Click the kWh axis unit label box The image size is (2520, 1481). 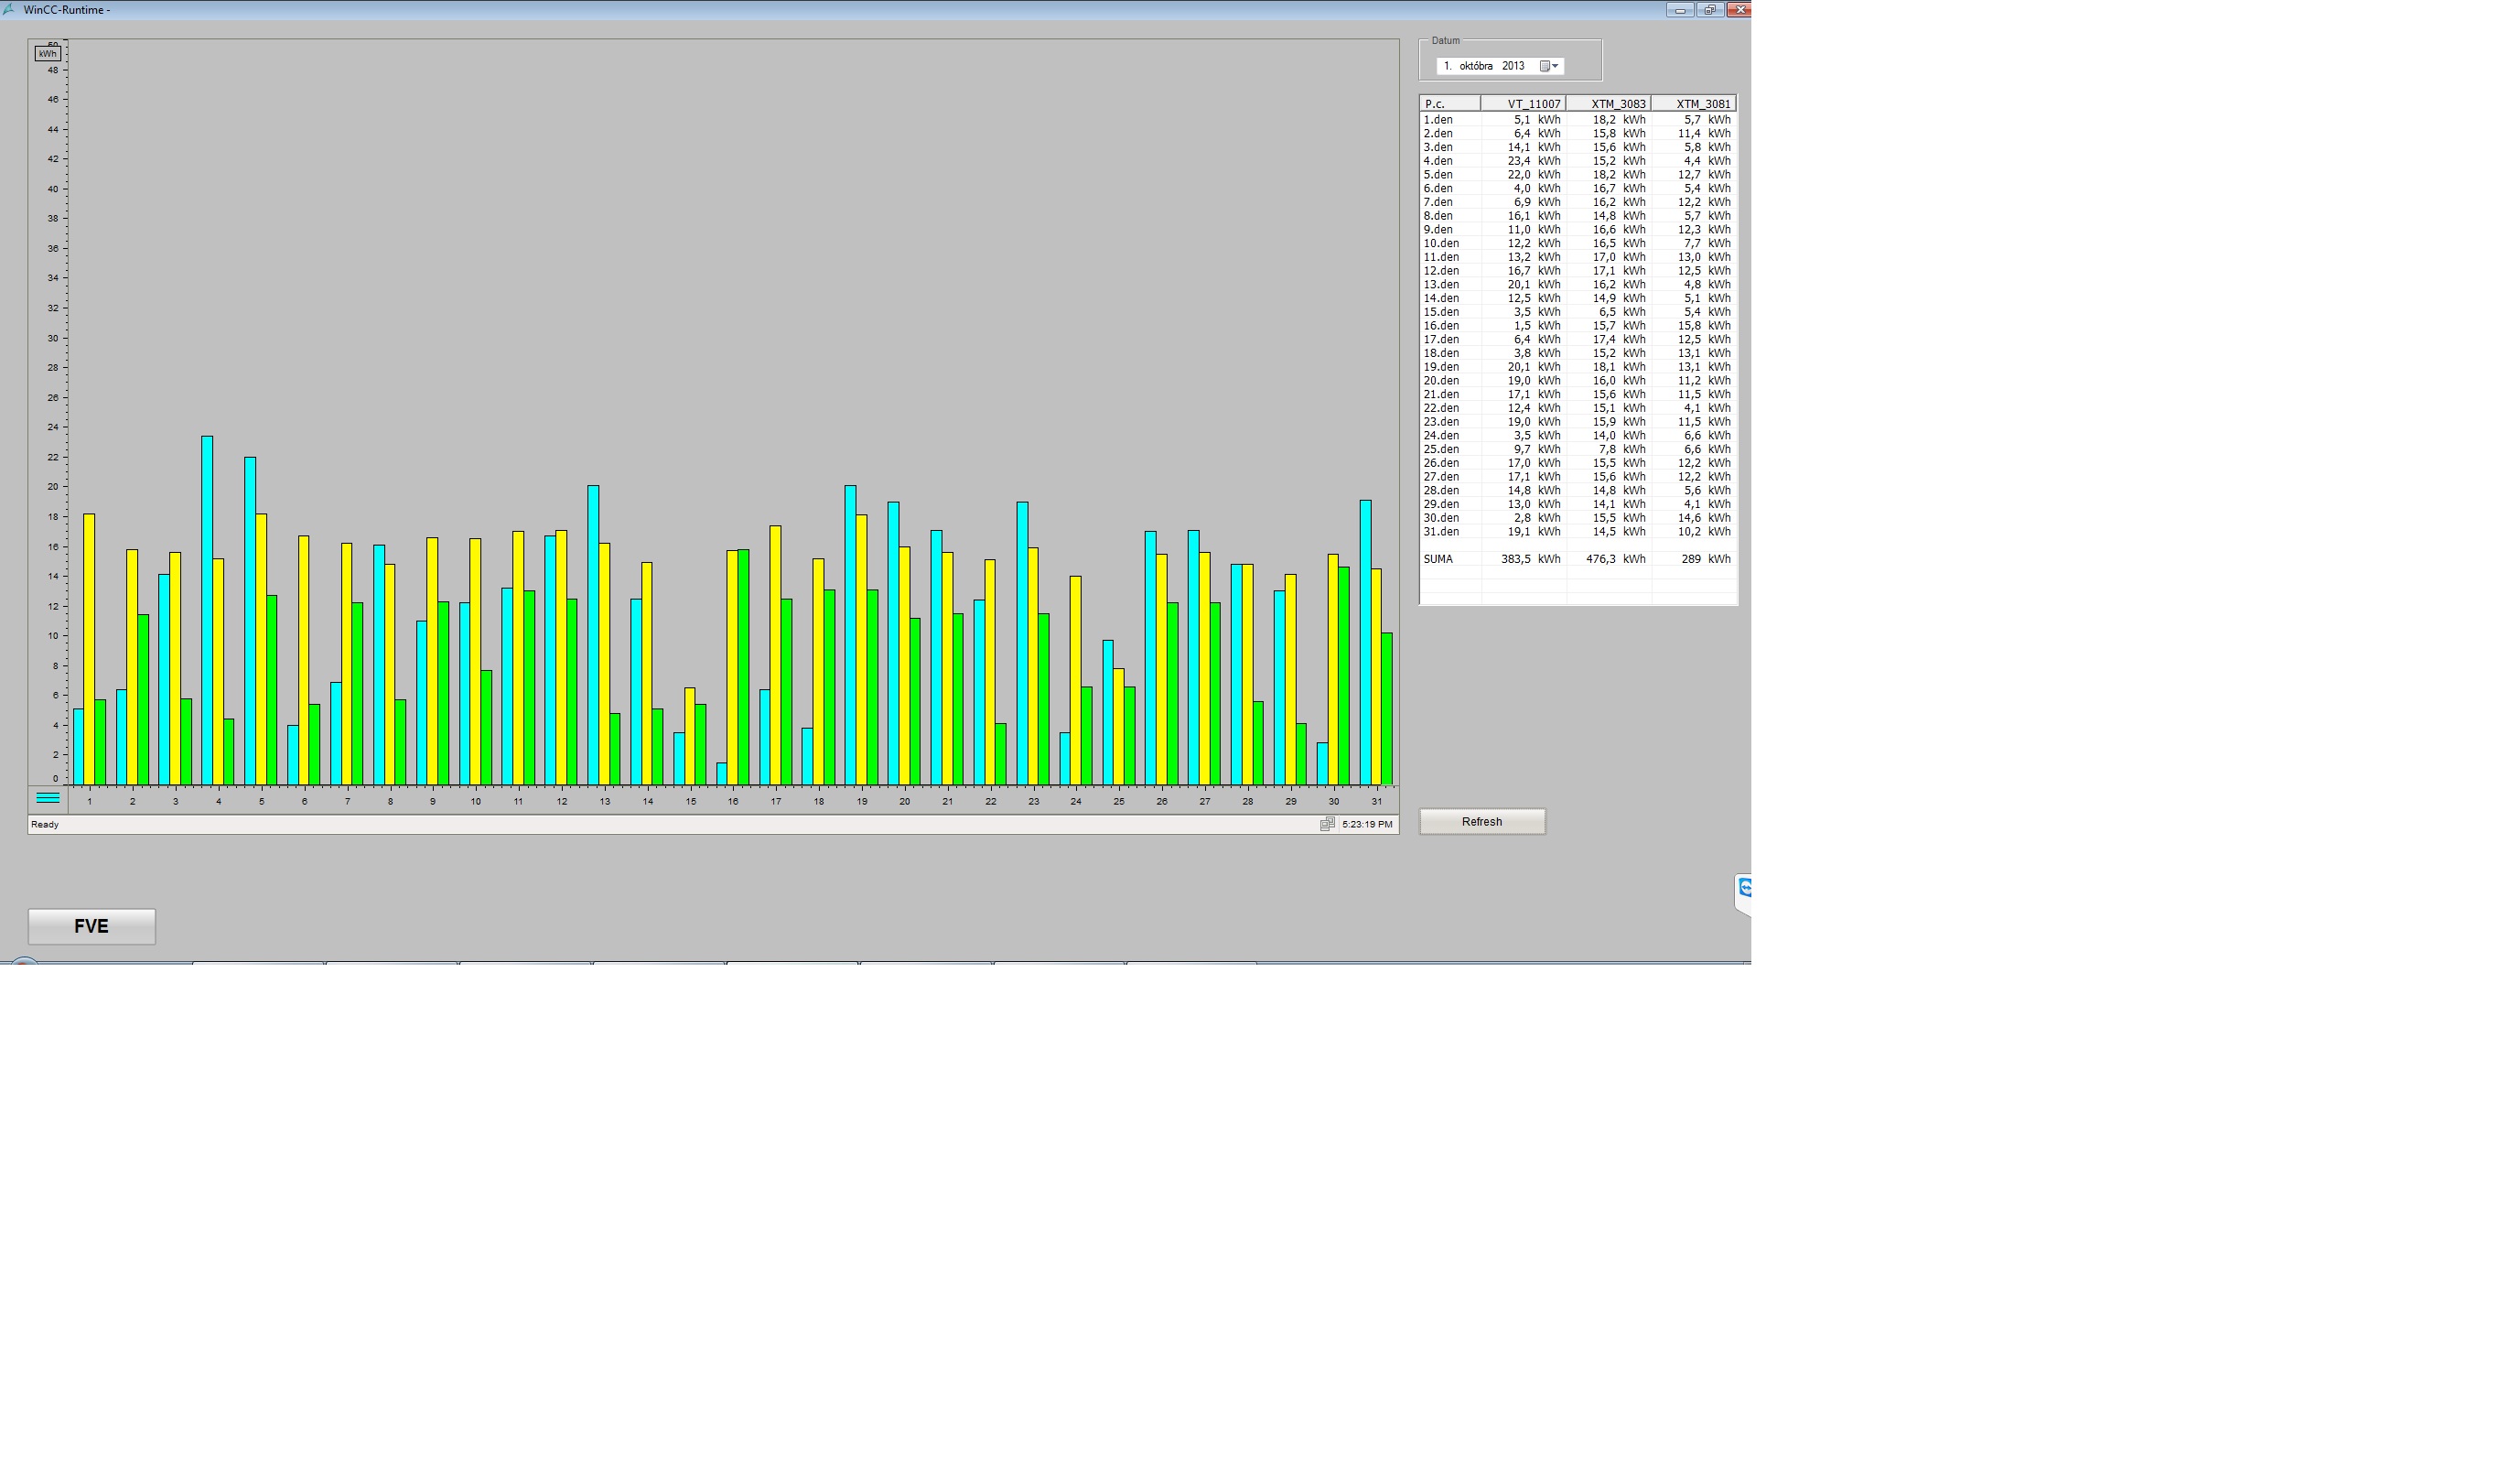tap(47, 53)
